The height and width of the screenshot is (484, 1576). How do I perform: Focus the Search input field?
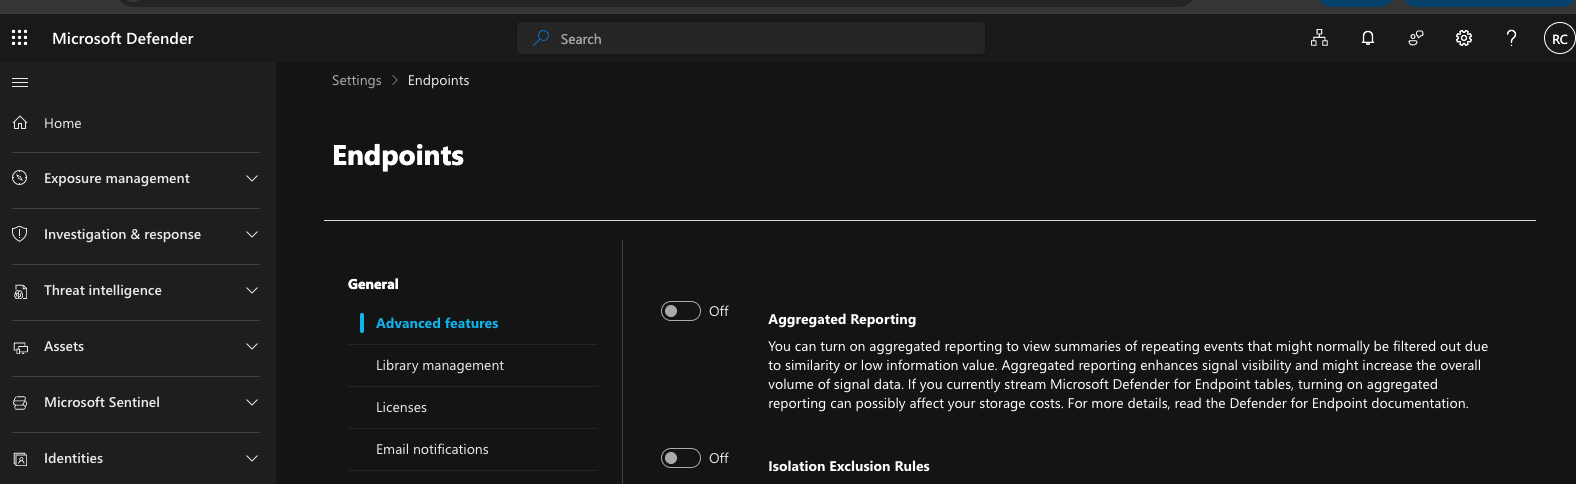coord(751,38)
